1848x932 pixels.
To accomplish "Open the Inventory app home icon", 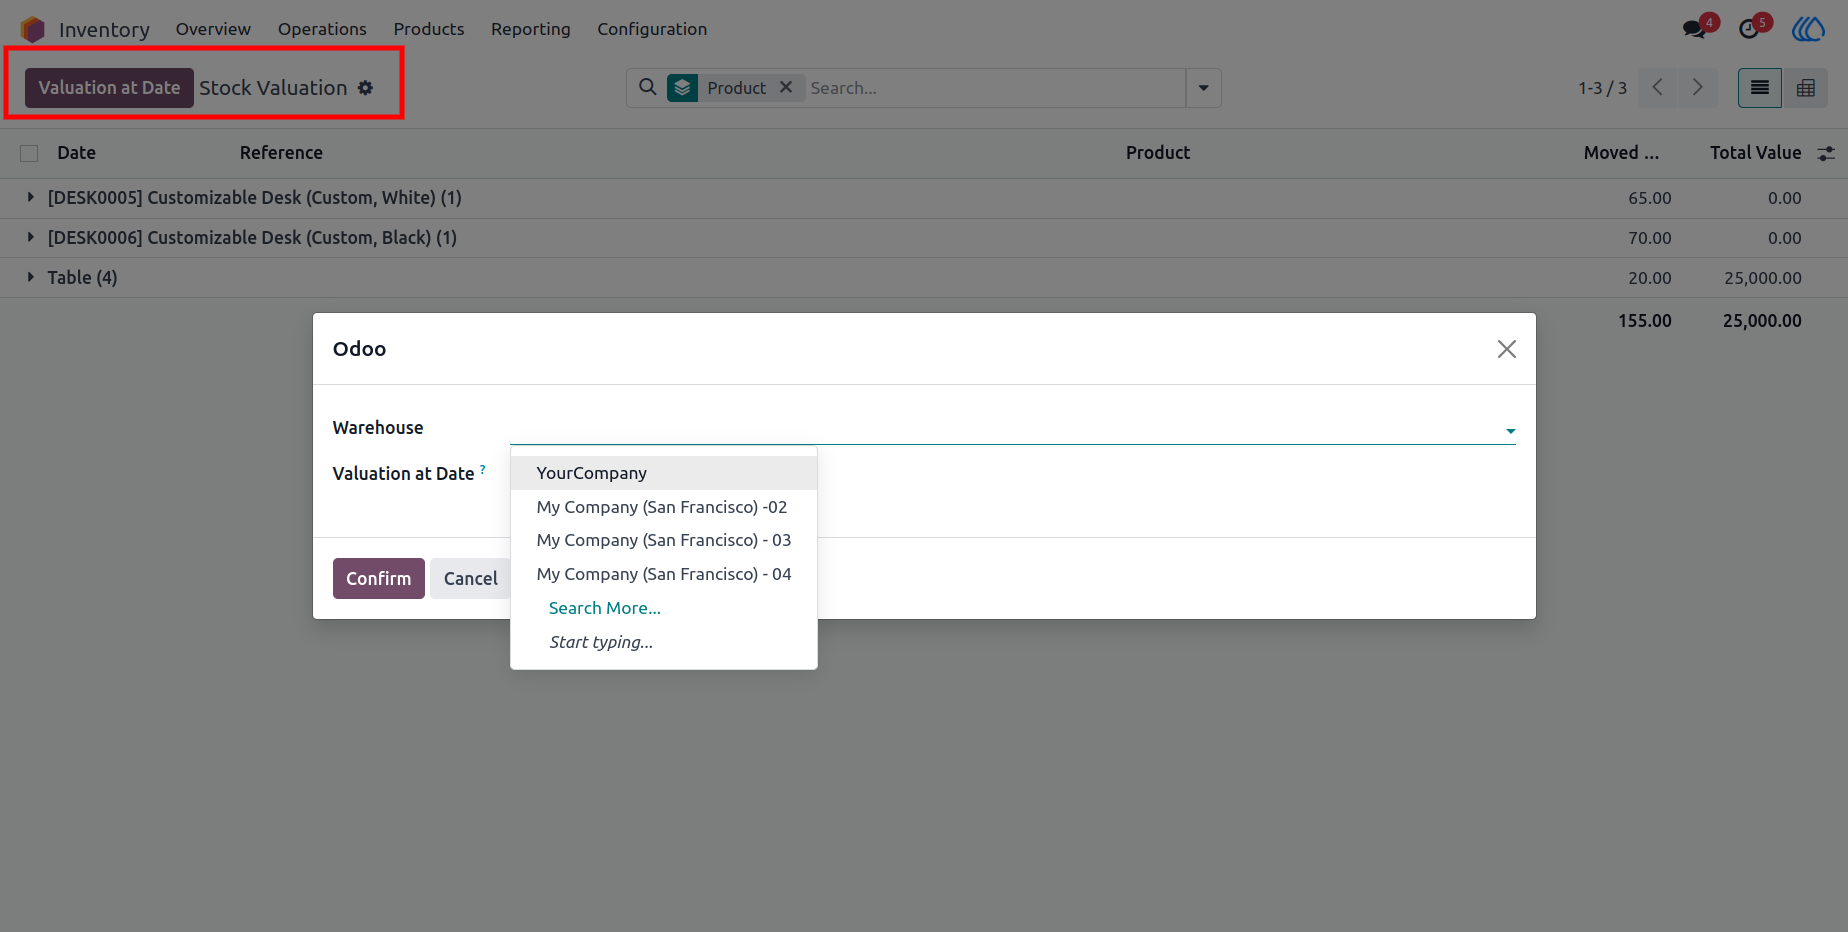I will click(33, 29).
